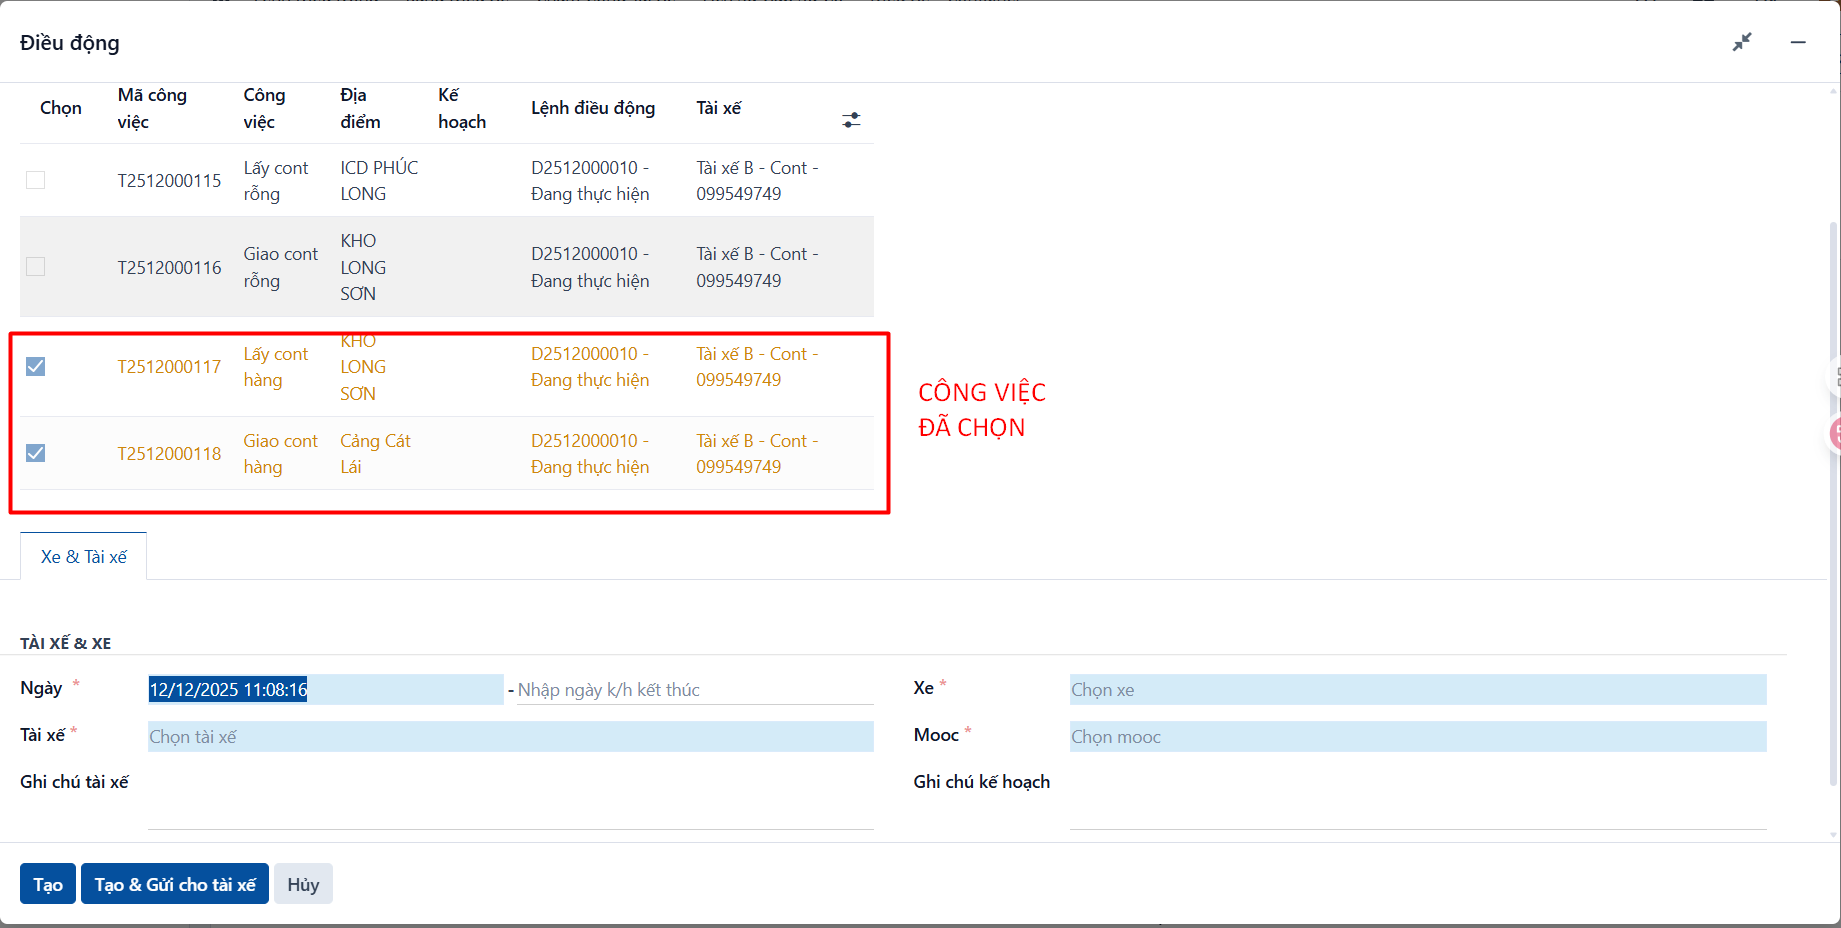The height and width of the screenshot is (928, 1841).
Task: Open the Chọn xe dropdown
Action: [x=1418, y=690]
